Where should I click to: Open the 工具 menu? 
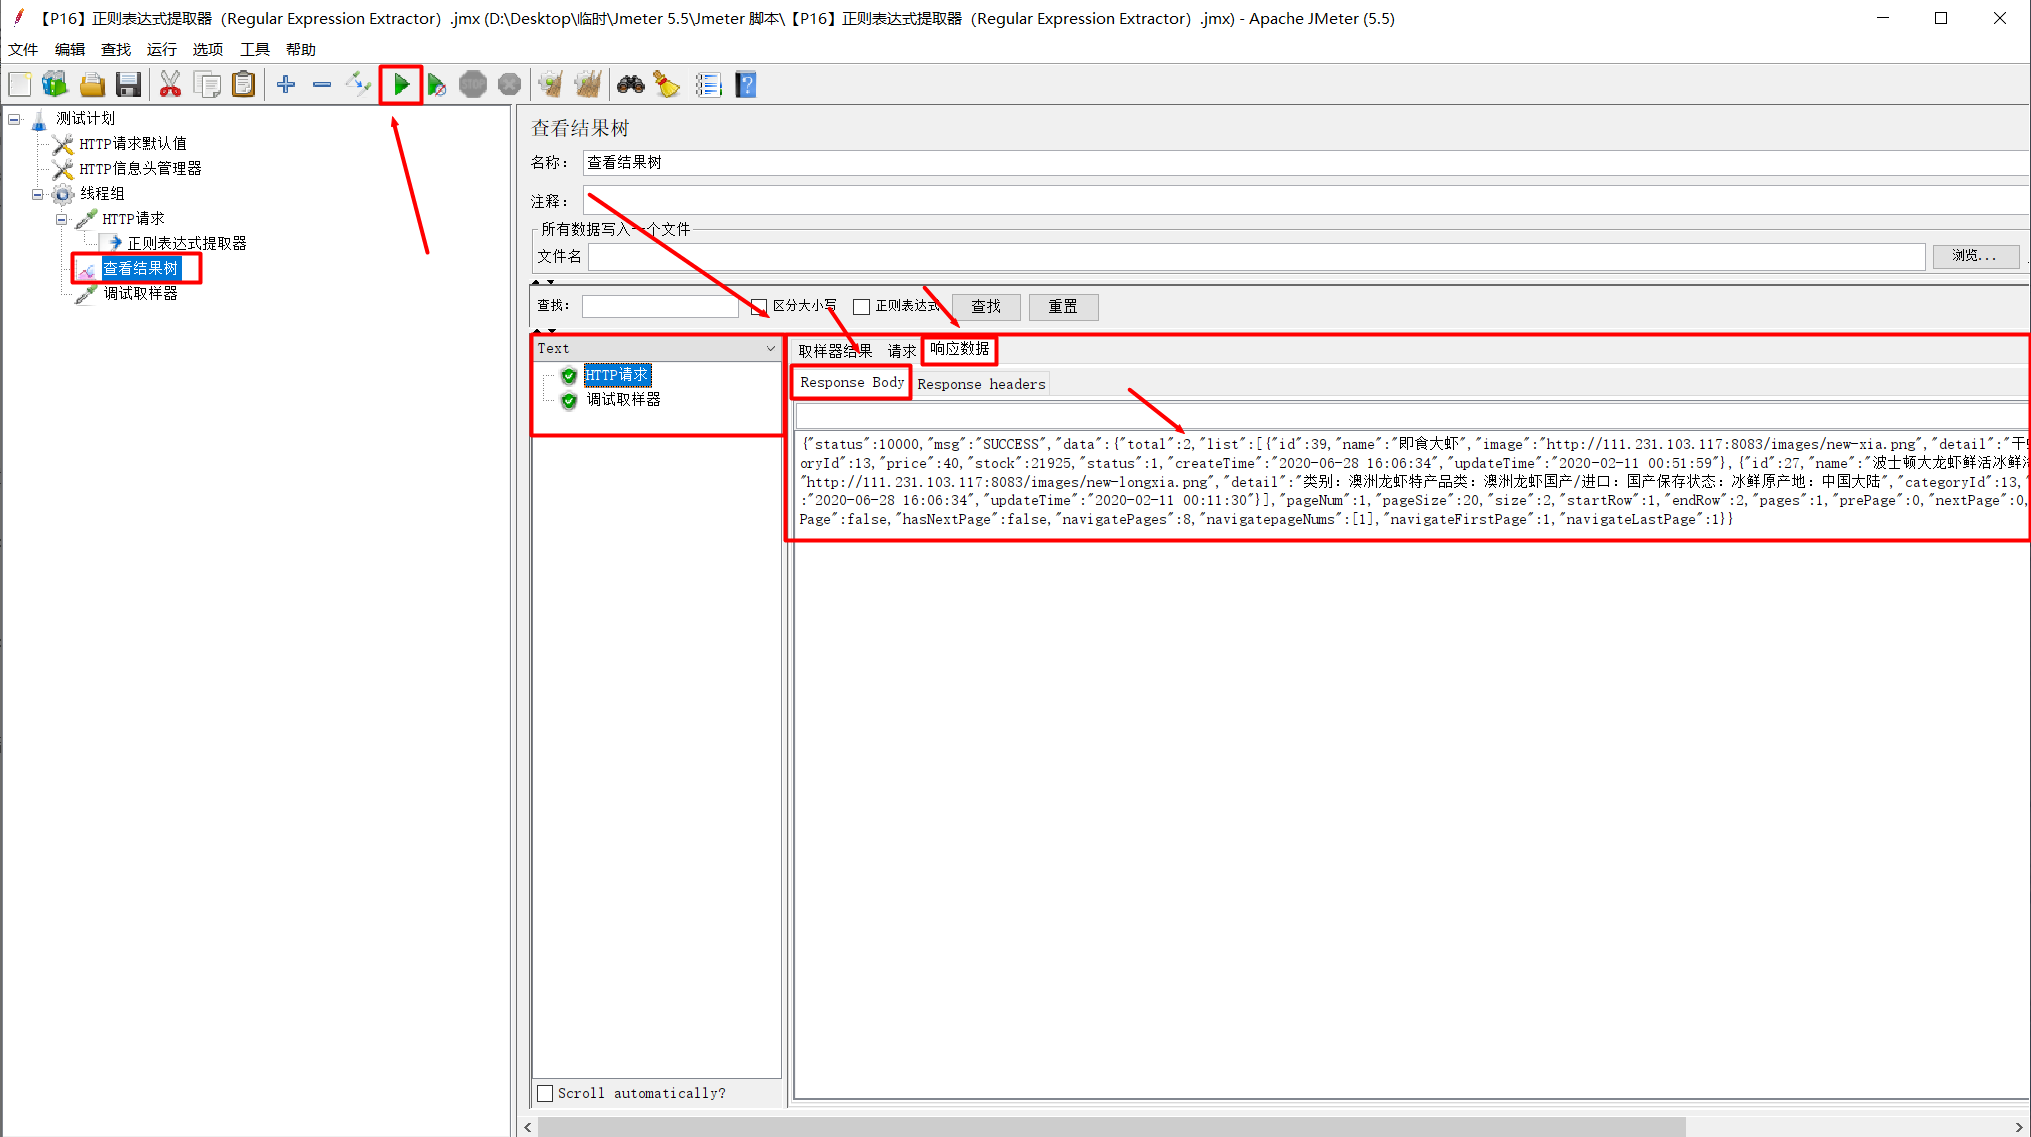pyautogui.click(x=255, y=49)
